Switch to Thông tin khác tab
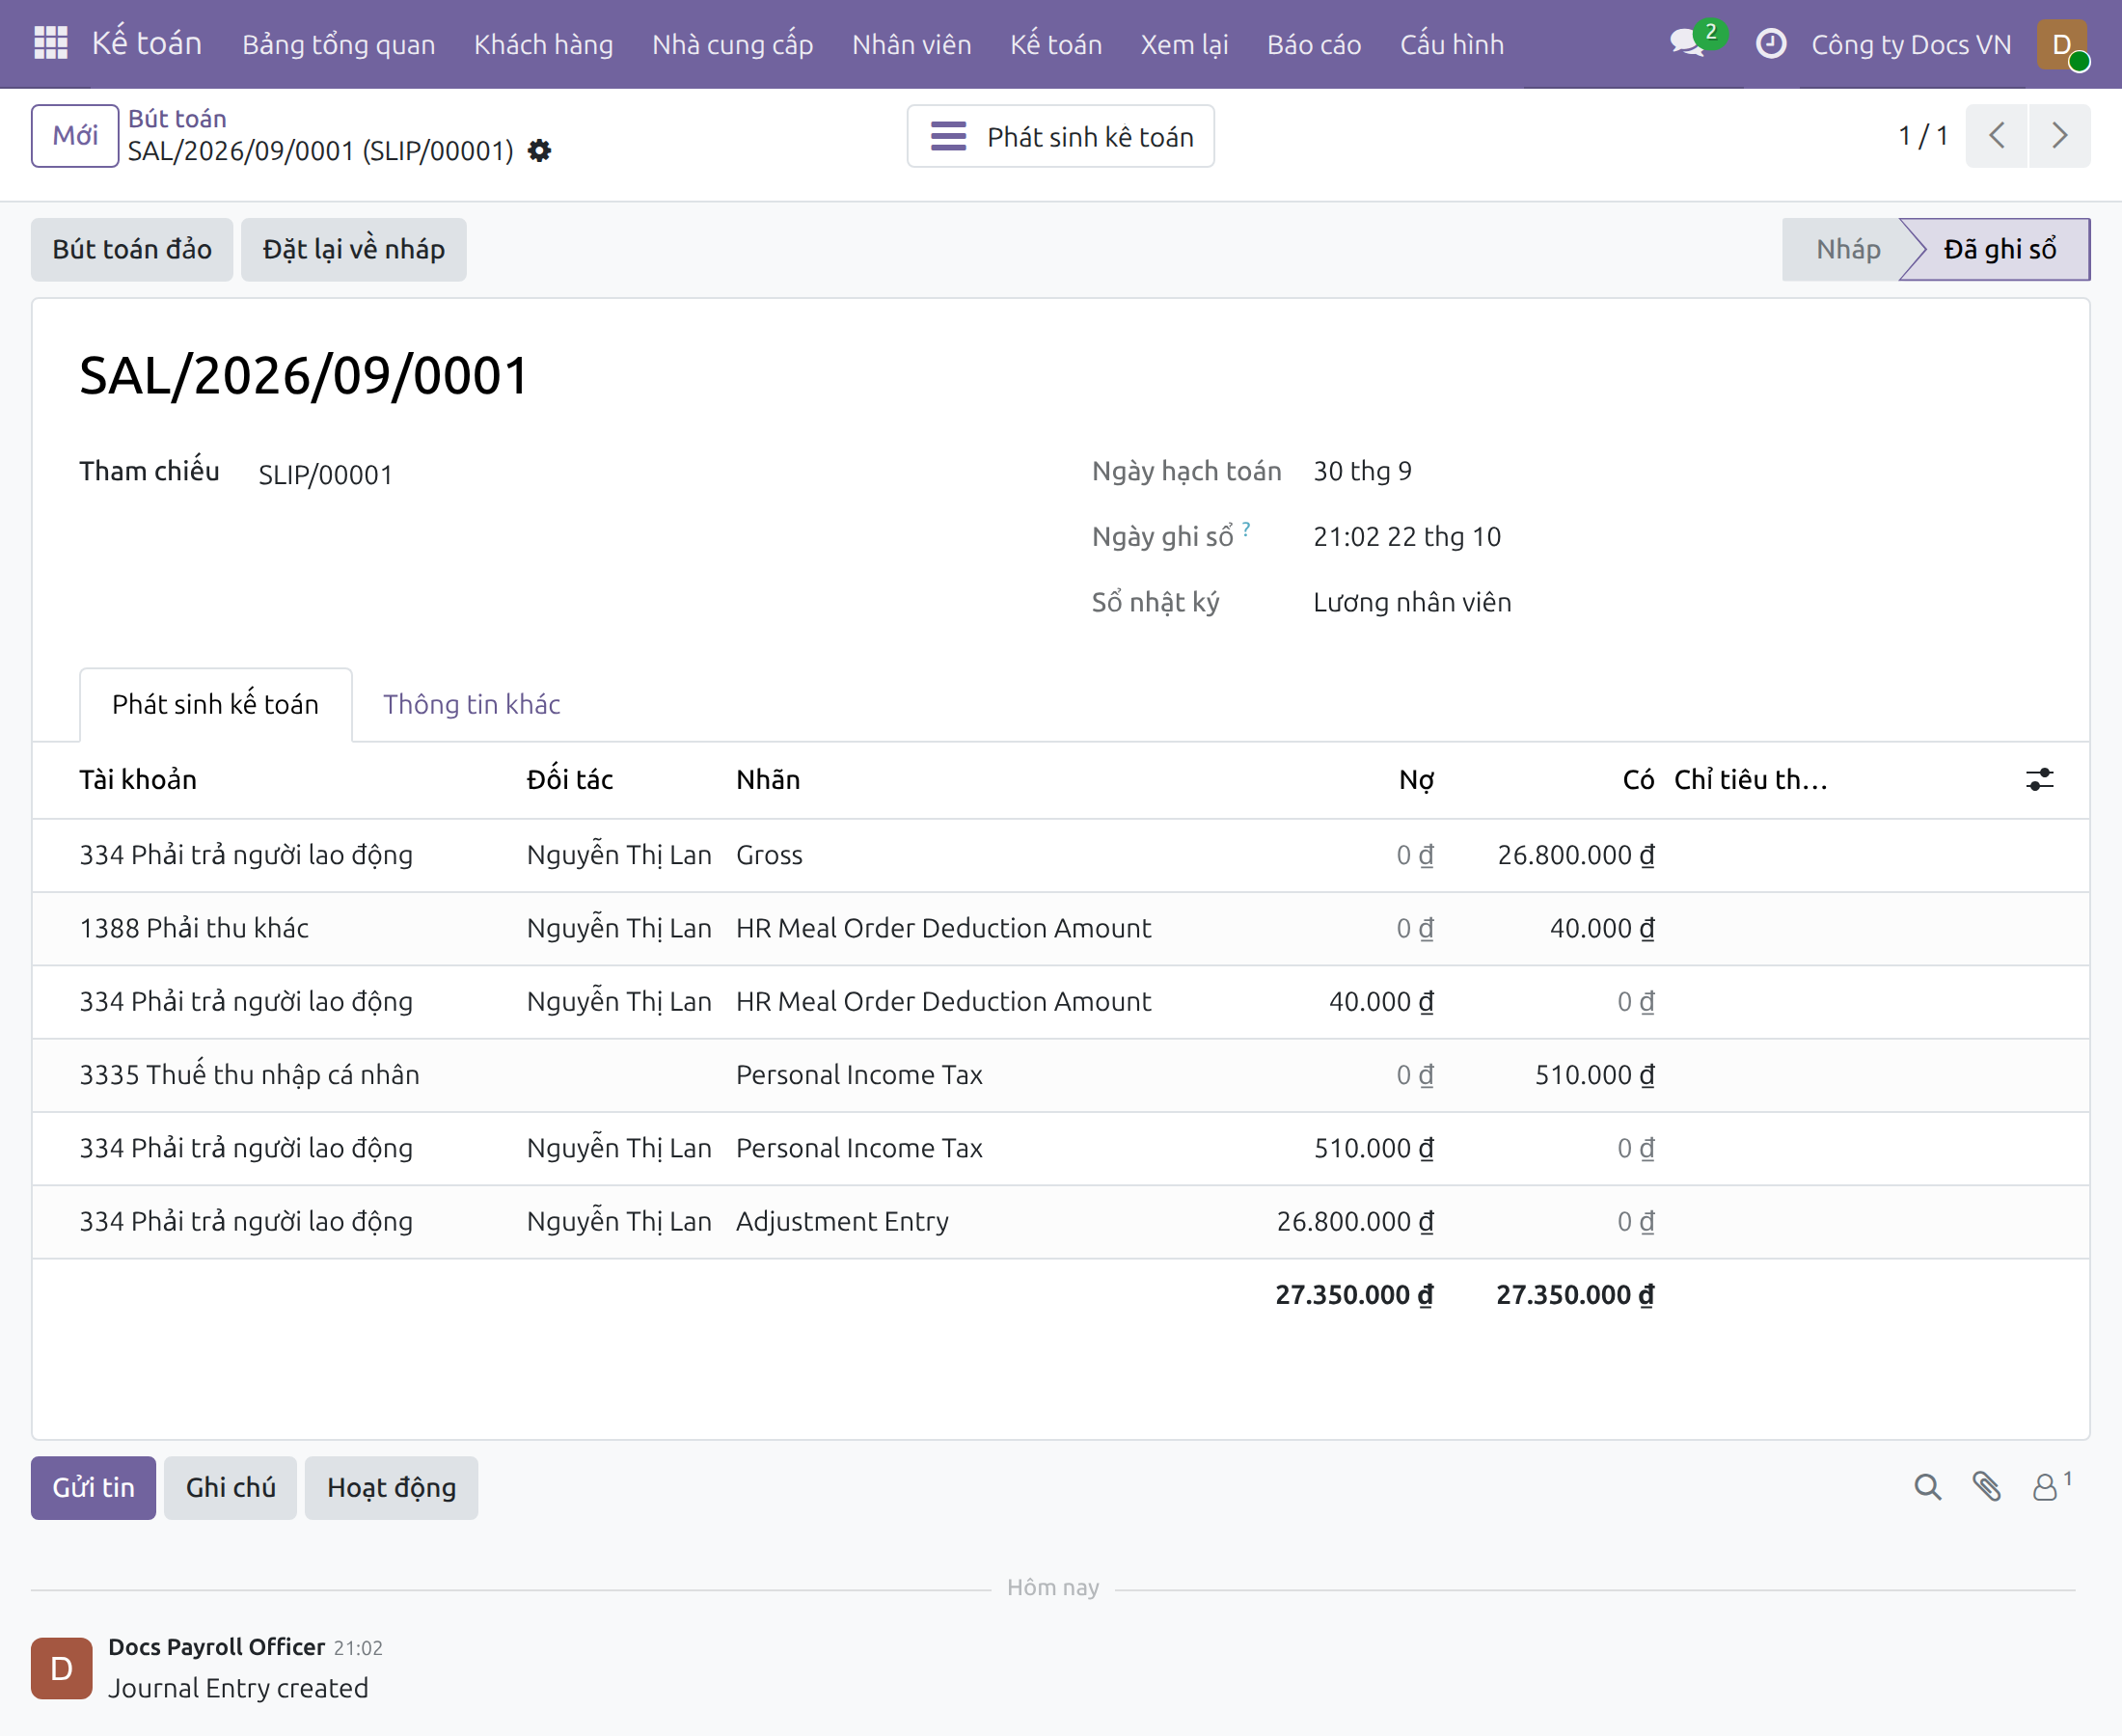Image resolution: width=2122 pixels, height=1736 pixels. pos(471,704)
